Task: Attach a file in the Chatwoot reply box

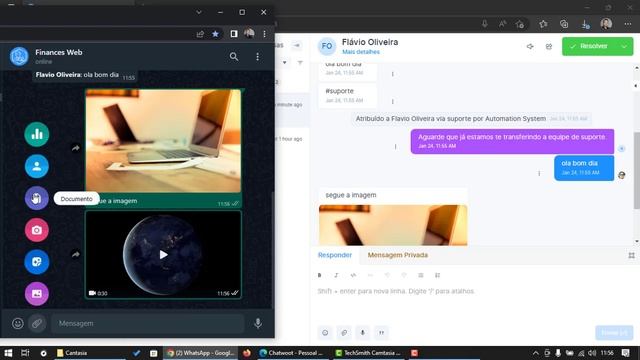Action: (x=344, y=333)
